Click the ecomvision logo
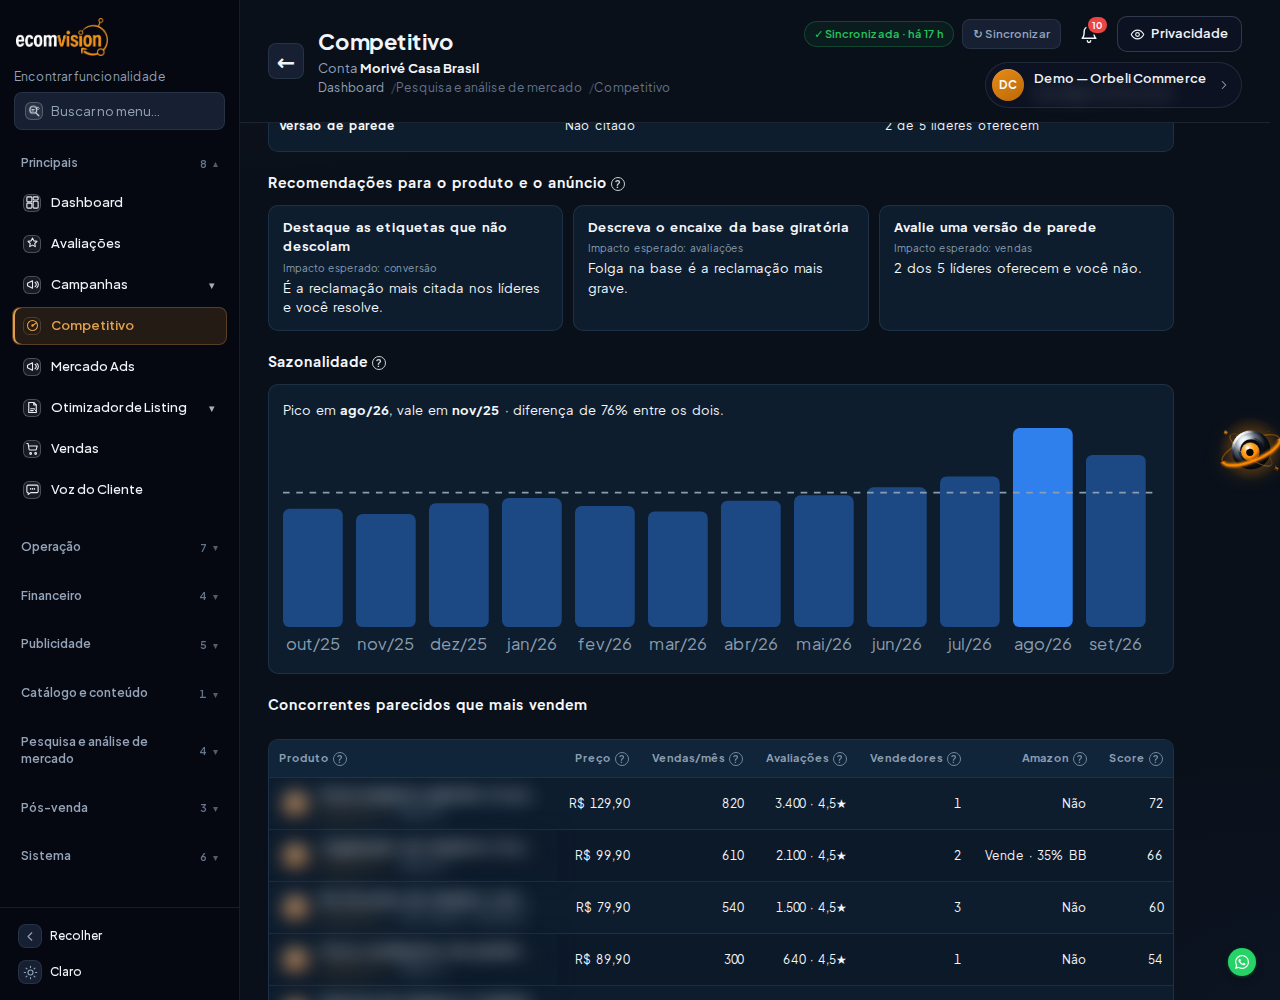 pos(62,38)
